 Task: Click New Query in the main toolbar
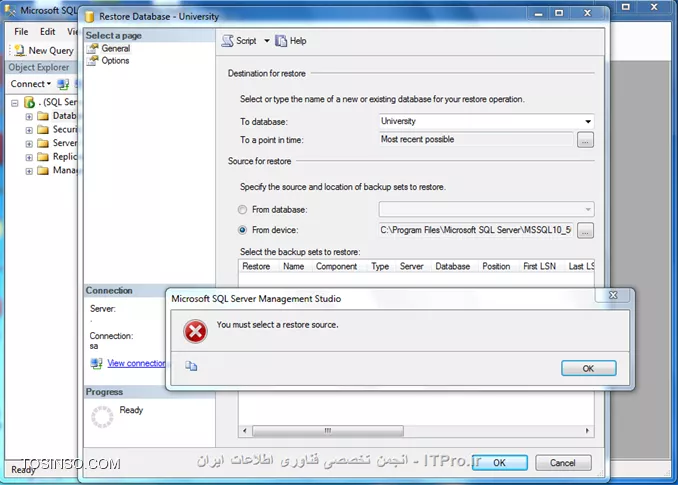44,51
